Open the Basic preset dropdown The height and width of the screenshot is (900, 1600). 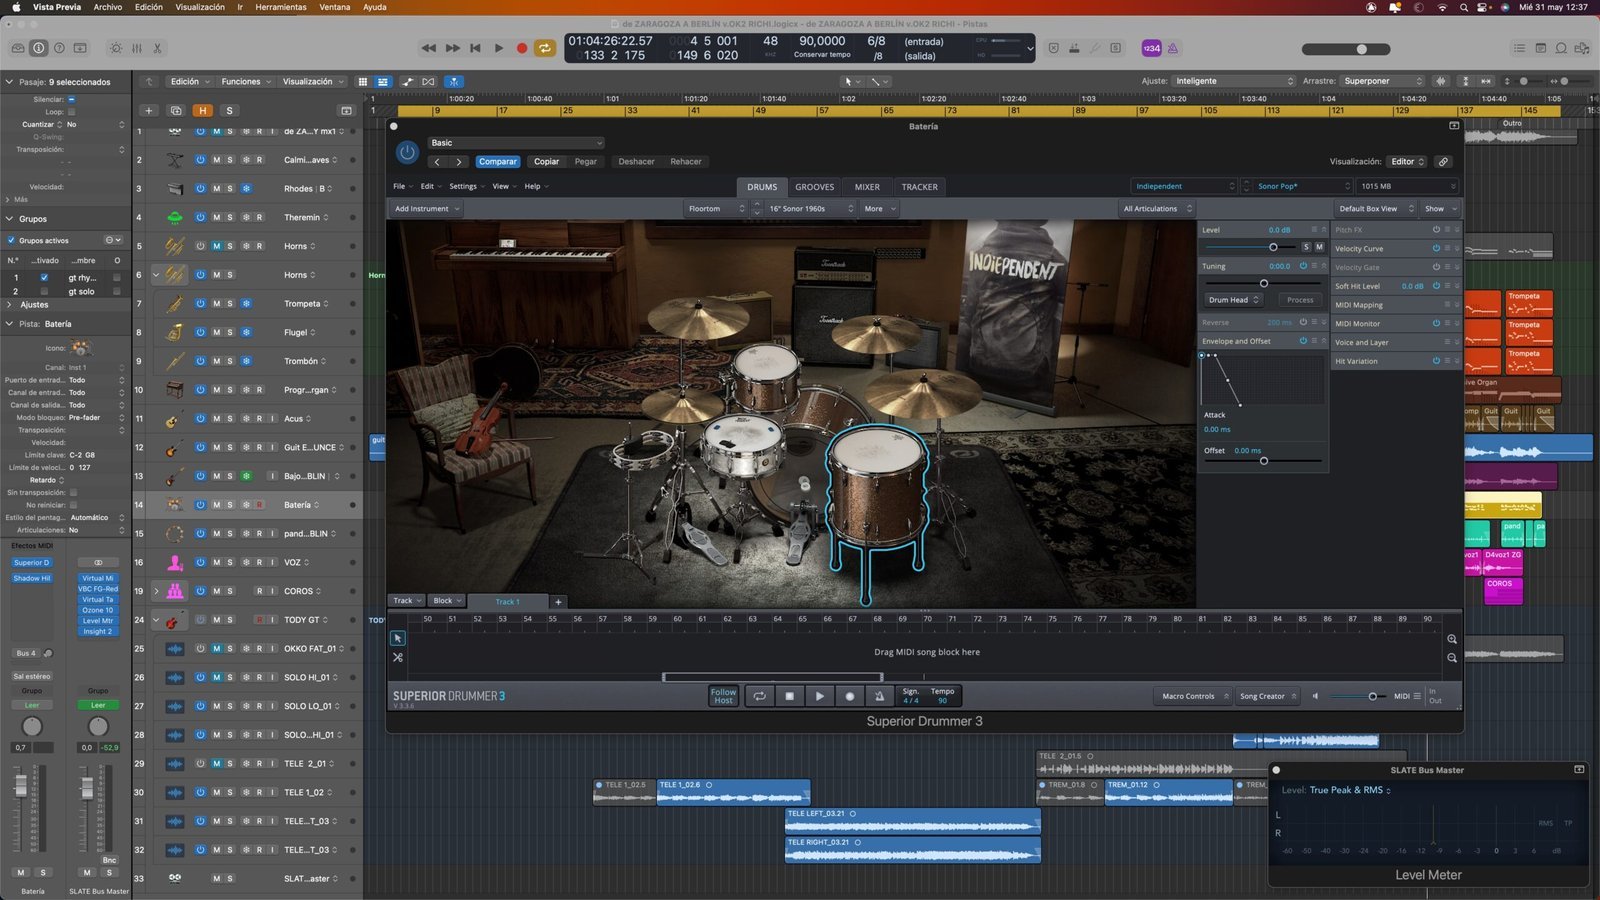516,143
